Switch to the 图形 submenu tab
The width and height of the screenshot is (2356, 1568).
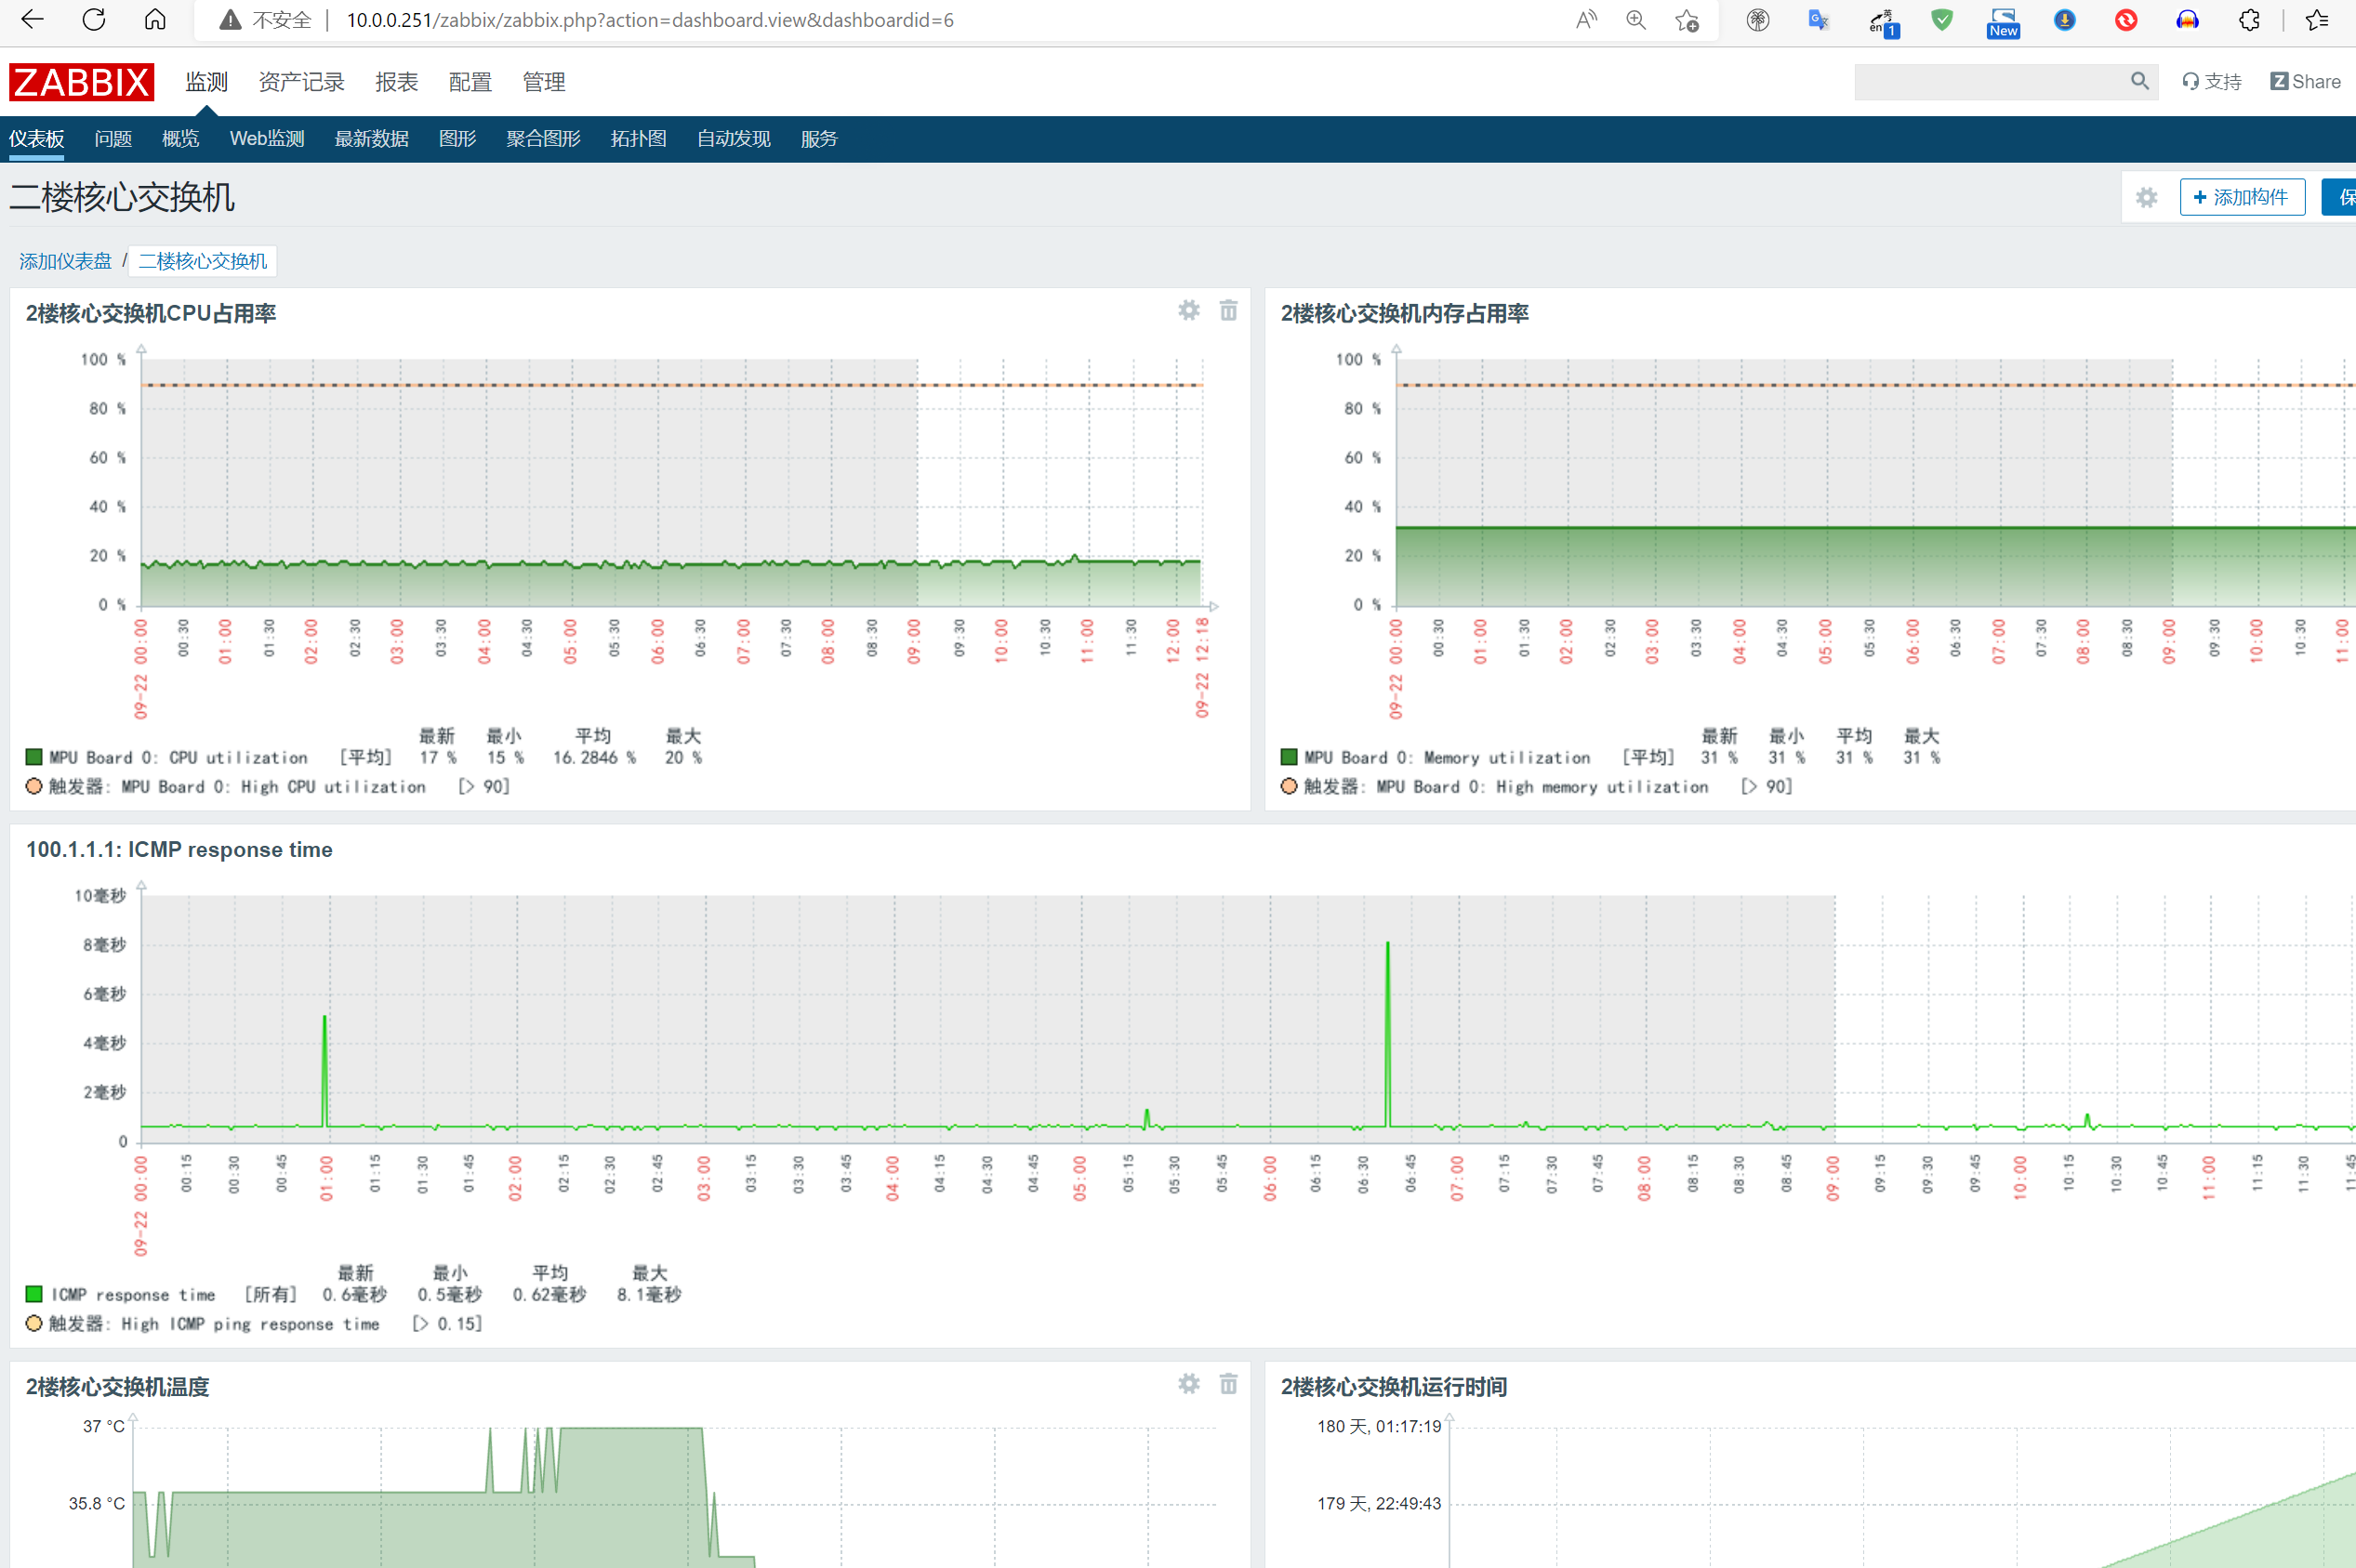click(457, 139)
